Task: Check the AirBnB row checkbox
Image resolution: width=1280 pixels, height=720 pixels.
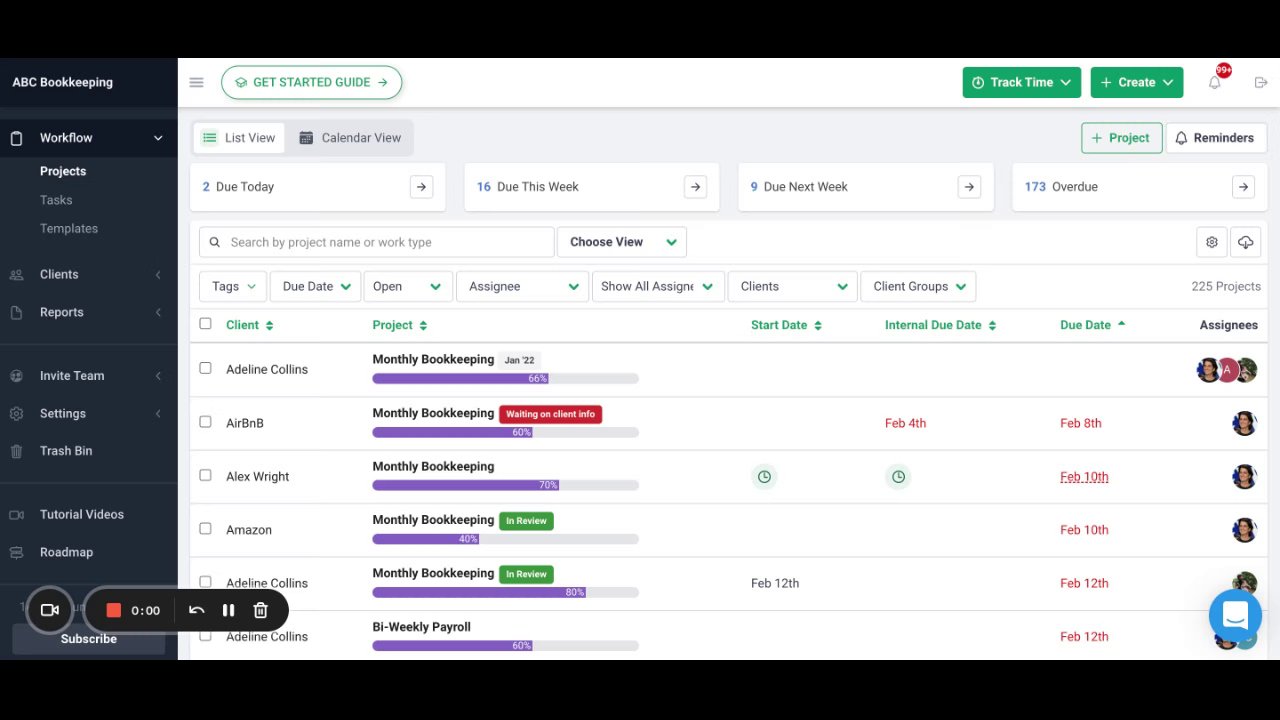Action: pyautogui.click(x=205, y=422)
